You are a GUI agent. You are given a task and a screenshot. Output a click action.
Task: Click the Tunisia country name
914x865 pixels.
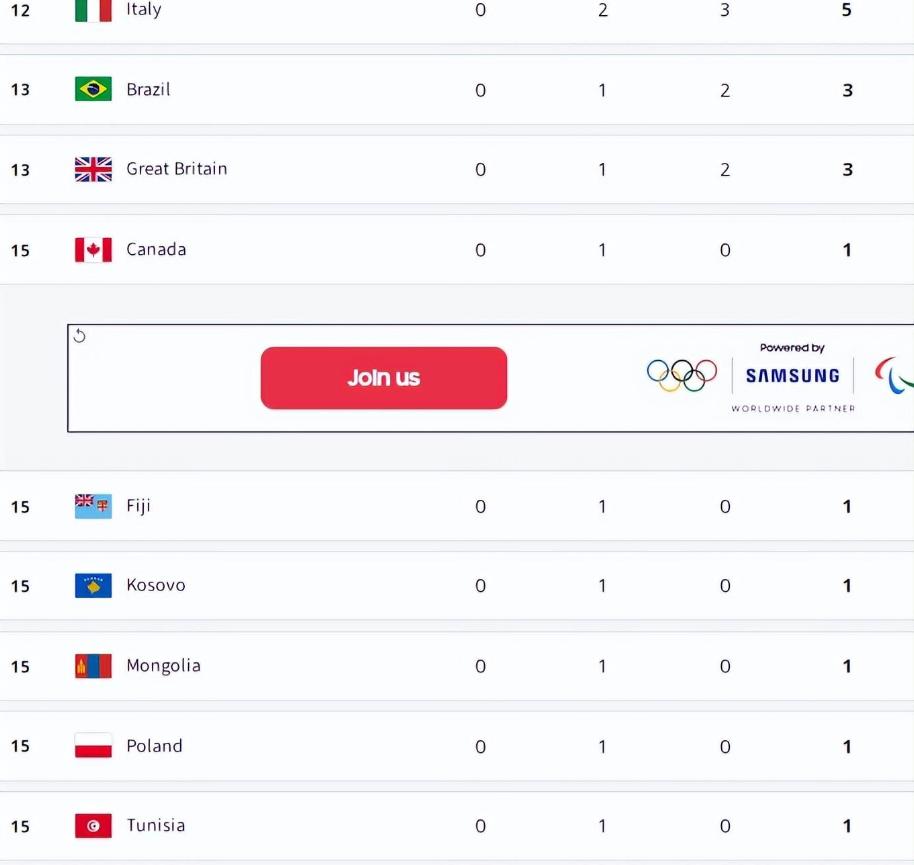(156, 825)
